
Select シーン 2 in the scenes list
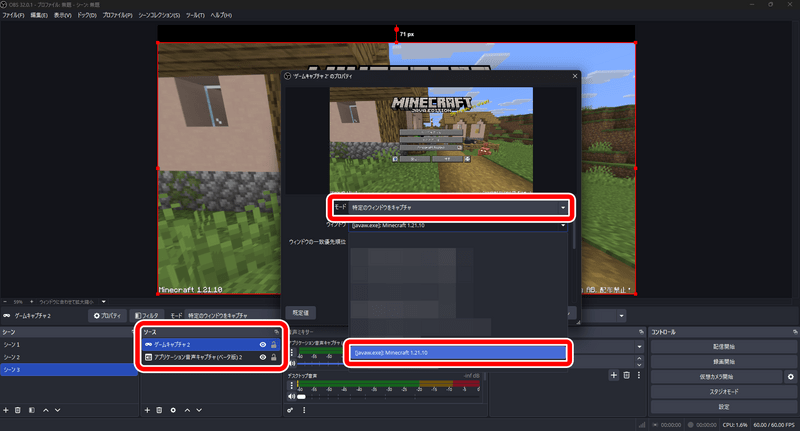(69, 357)
